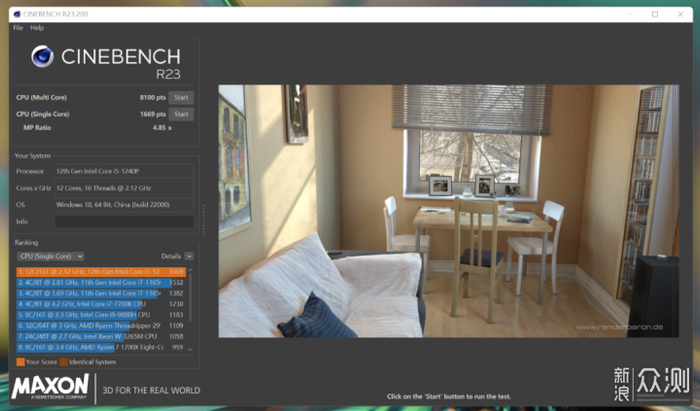The height and width of the screenshot is (411, 700).
Task: Select the Cores x GHz field
Action: click(124, 188)
